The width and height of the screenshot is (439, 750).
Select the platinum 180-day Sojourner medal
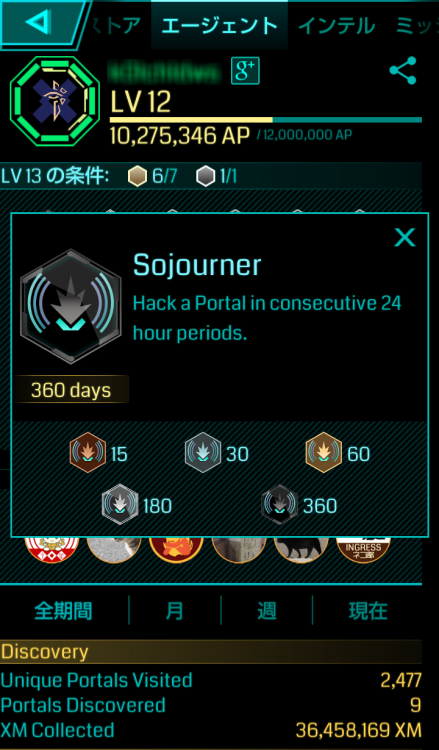[120, 504]
